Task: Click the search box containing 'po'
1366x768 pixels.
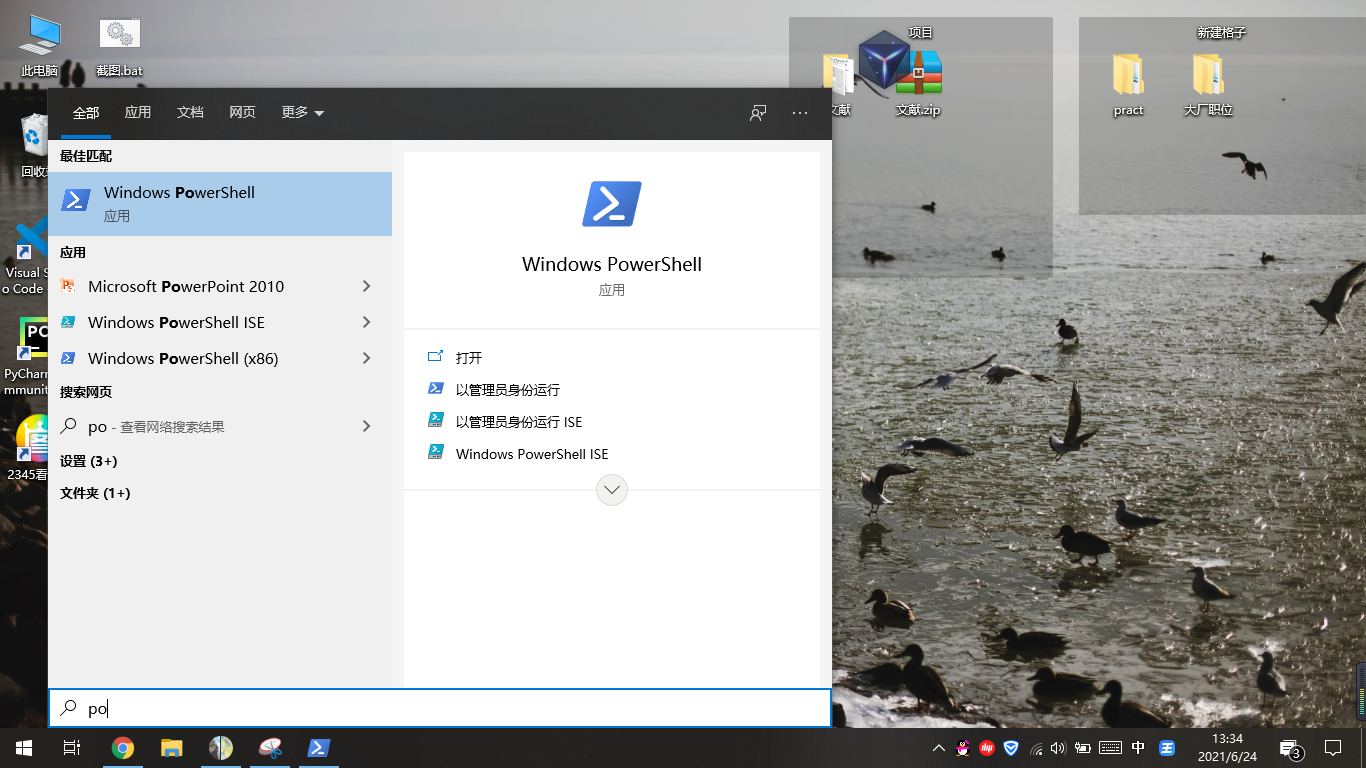Action: [440, 708]
